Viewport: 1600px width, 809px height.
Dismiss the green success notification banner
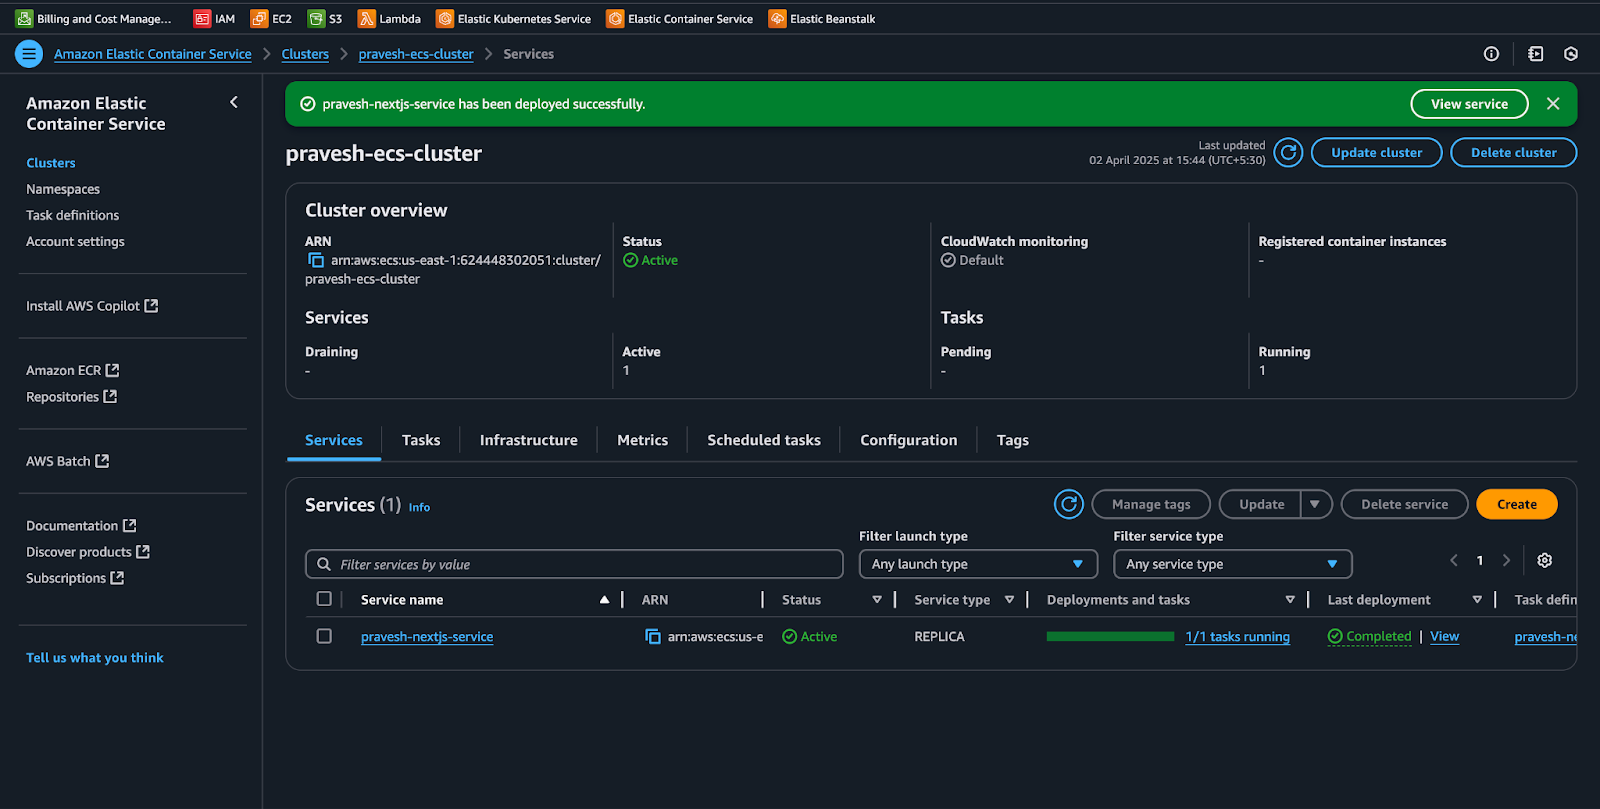point(1553,104)
